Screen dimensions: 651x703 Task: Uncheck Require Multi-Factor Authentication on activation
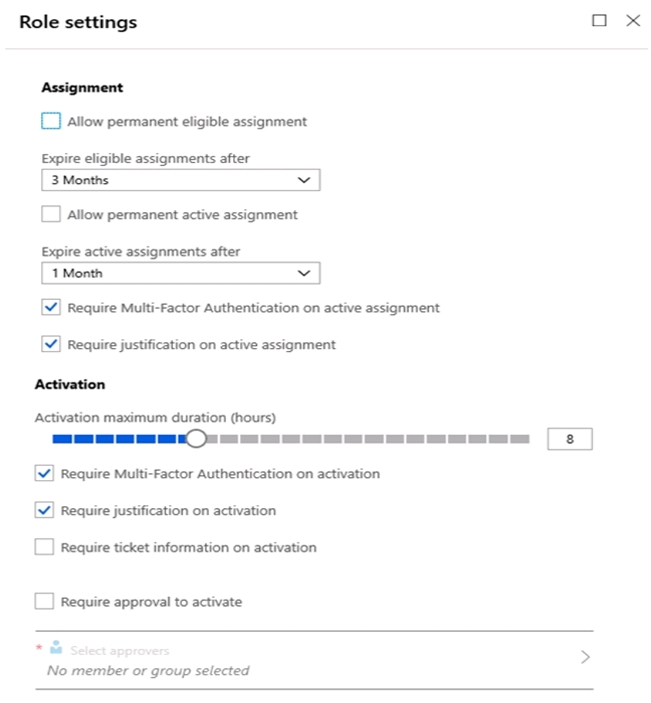pos(44,473)
